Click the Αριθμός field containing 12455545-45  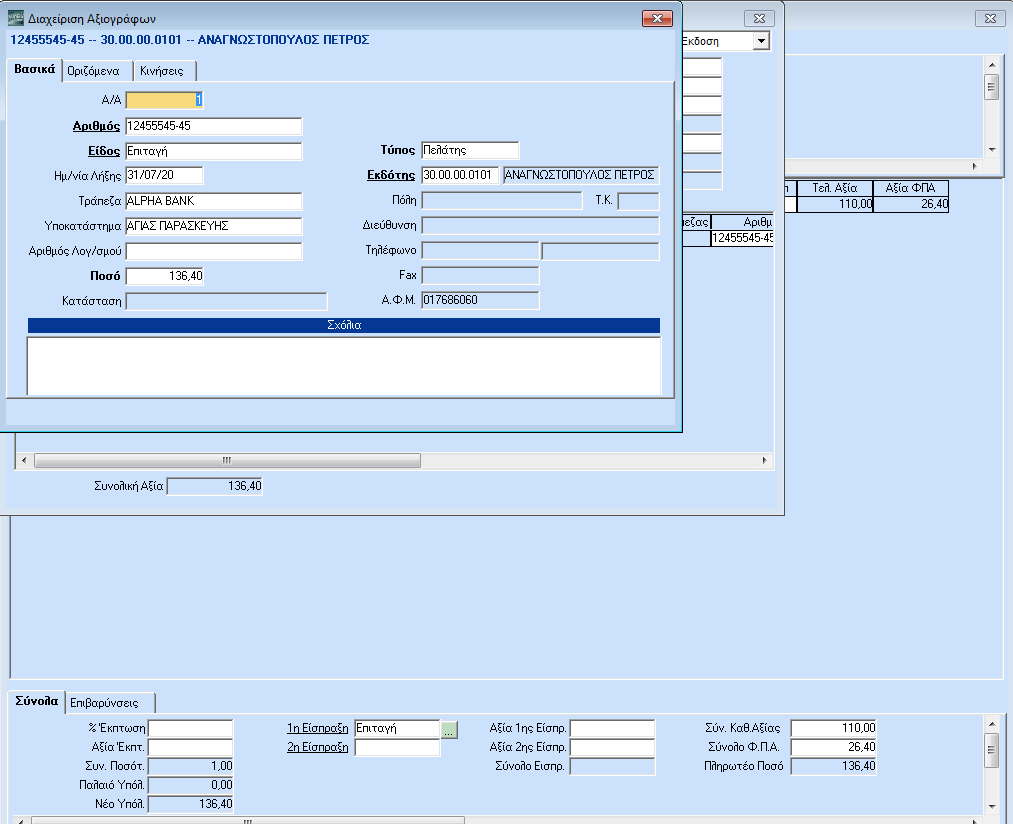tap(214, 126)
